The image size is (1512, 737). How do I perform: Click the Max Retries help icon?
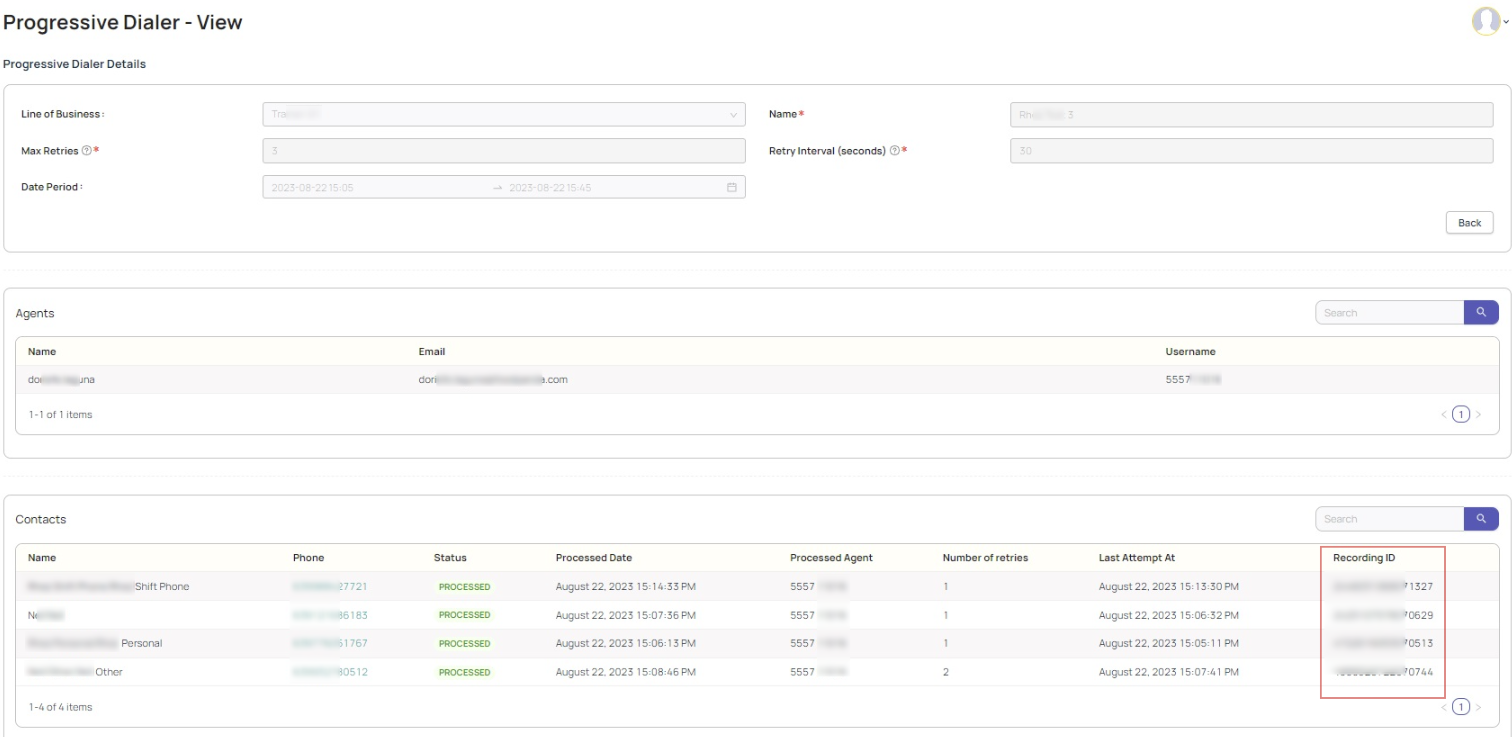click(x=87, y=151)
